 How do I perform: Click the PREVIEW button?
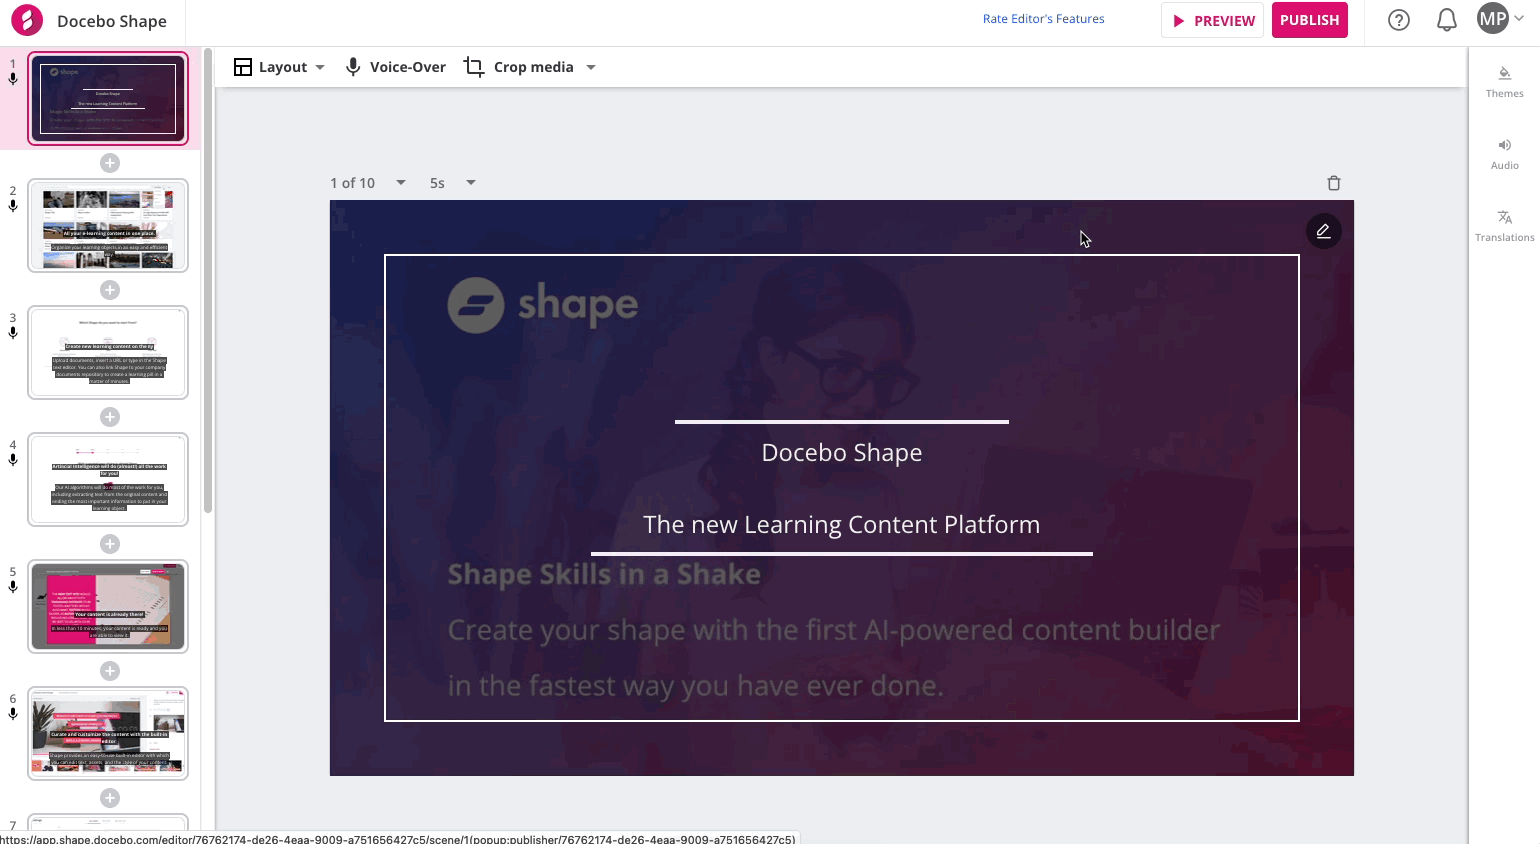1212,20
